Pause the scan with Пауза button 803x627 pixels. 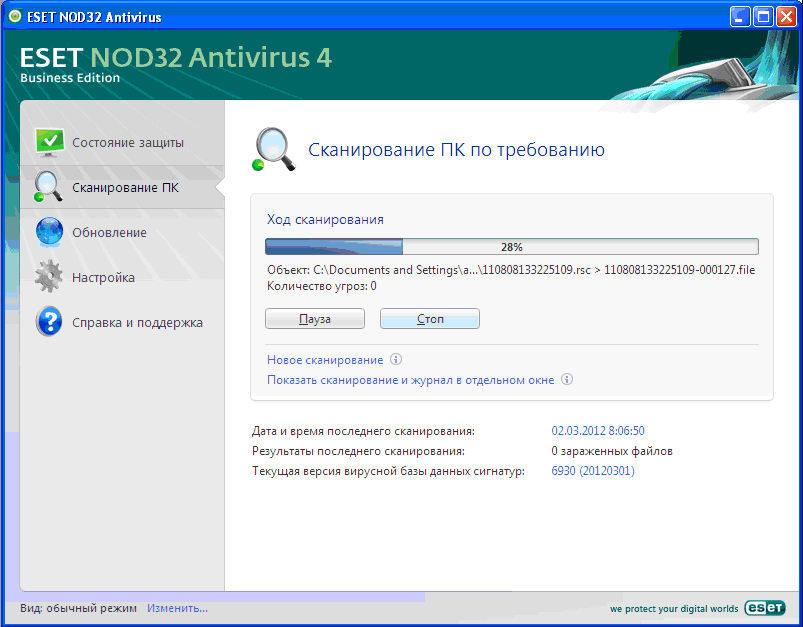pos(314,319)
